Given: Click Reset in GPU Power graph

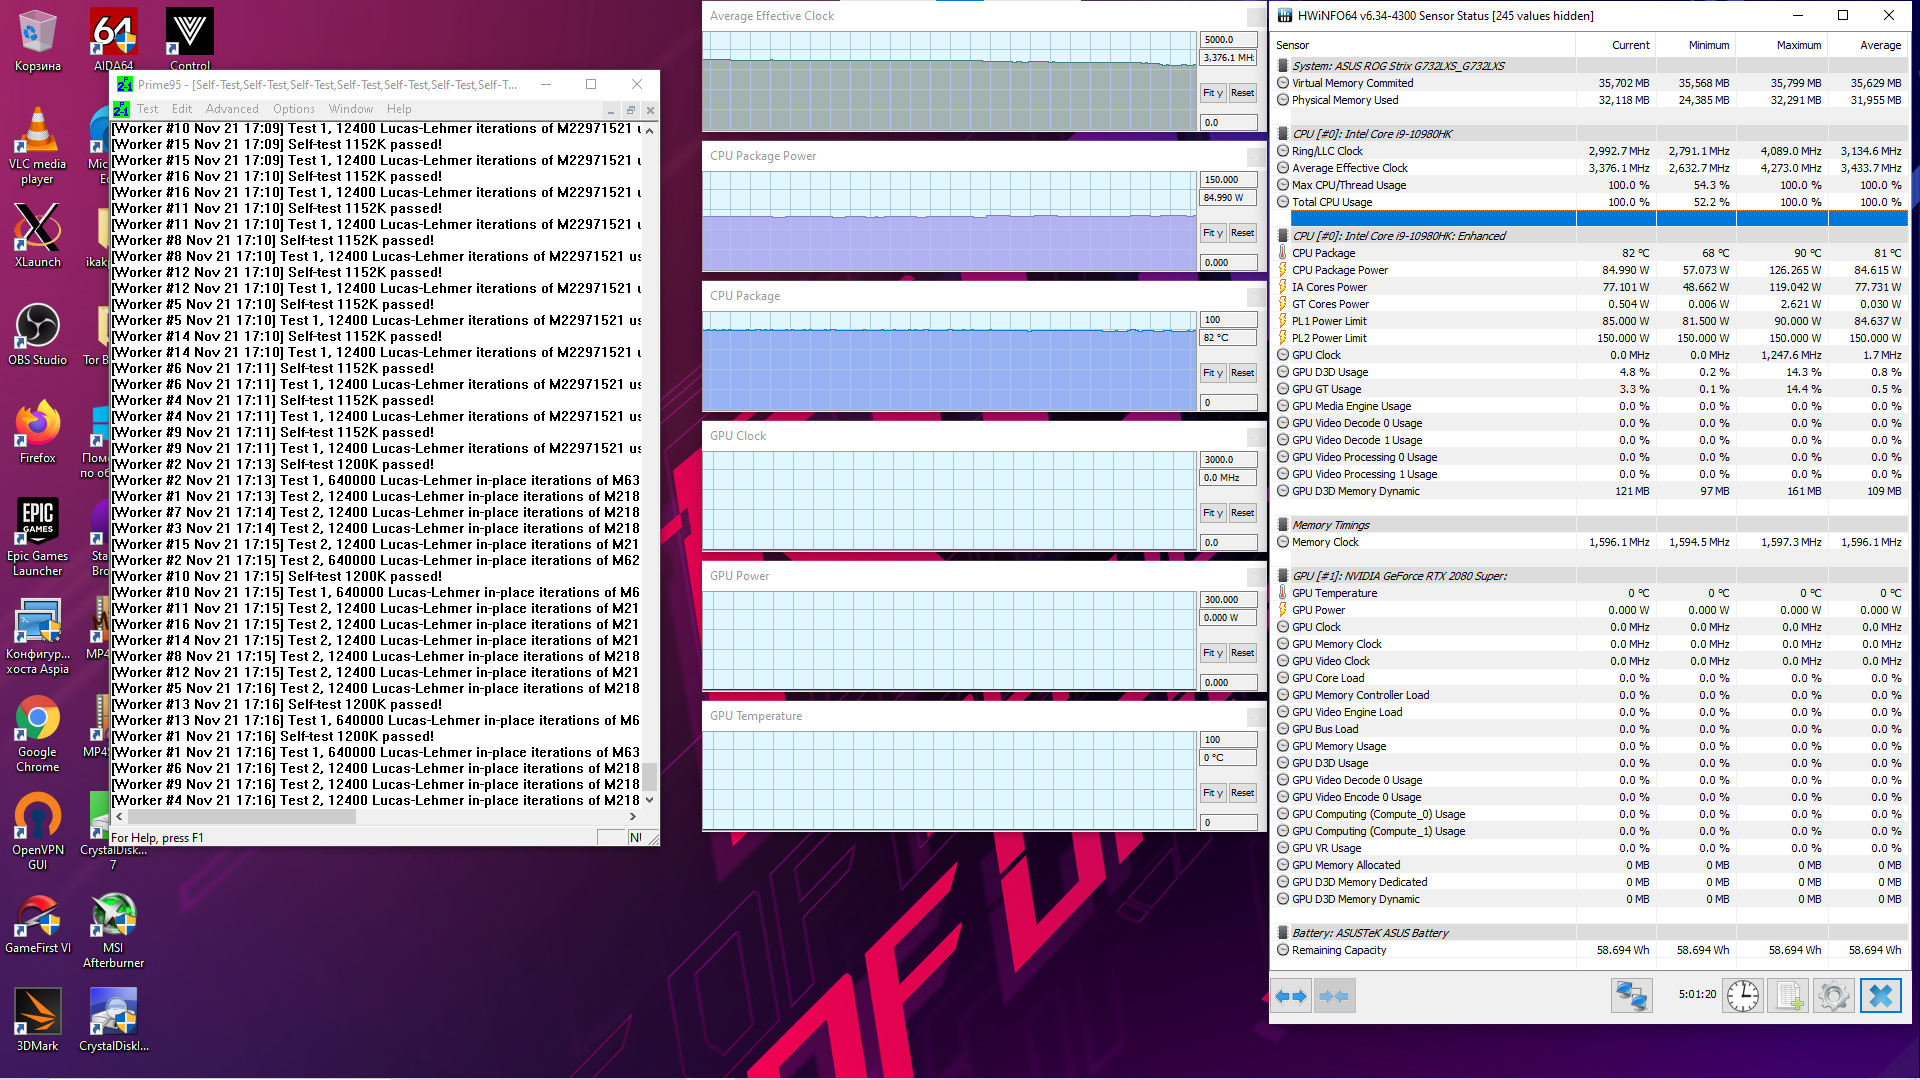Looking at the screenshot, I should coord(1243,652).
